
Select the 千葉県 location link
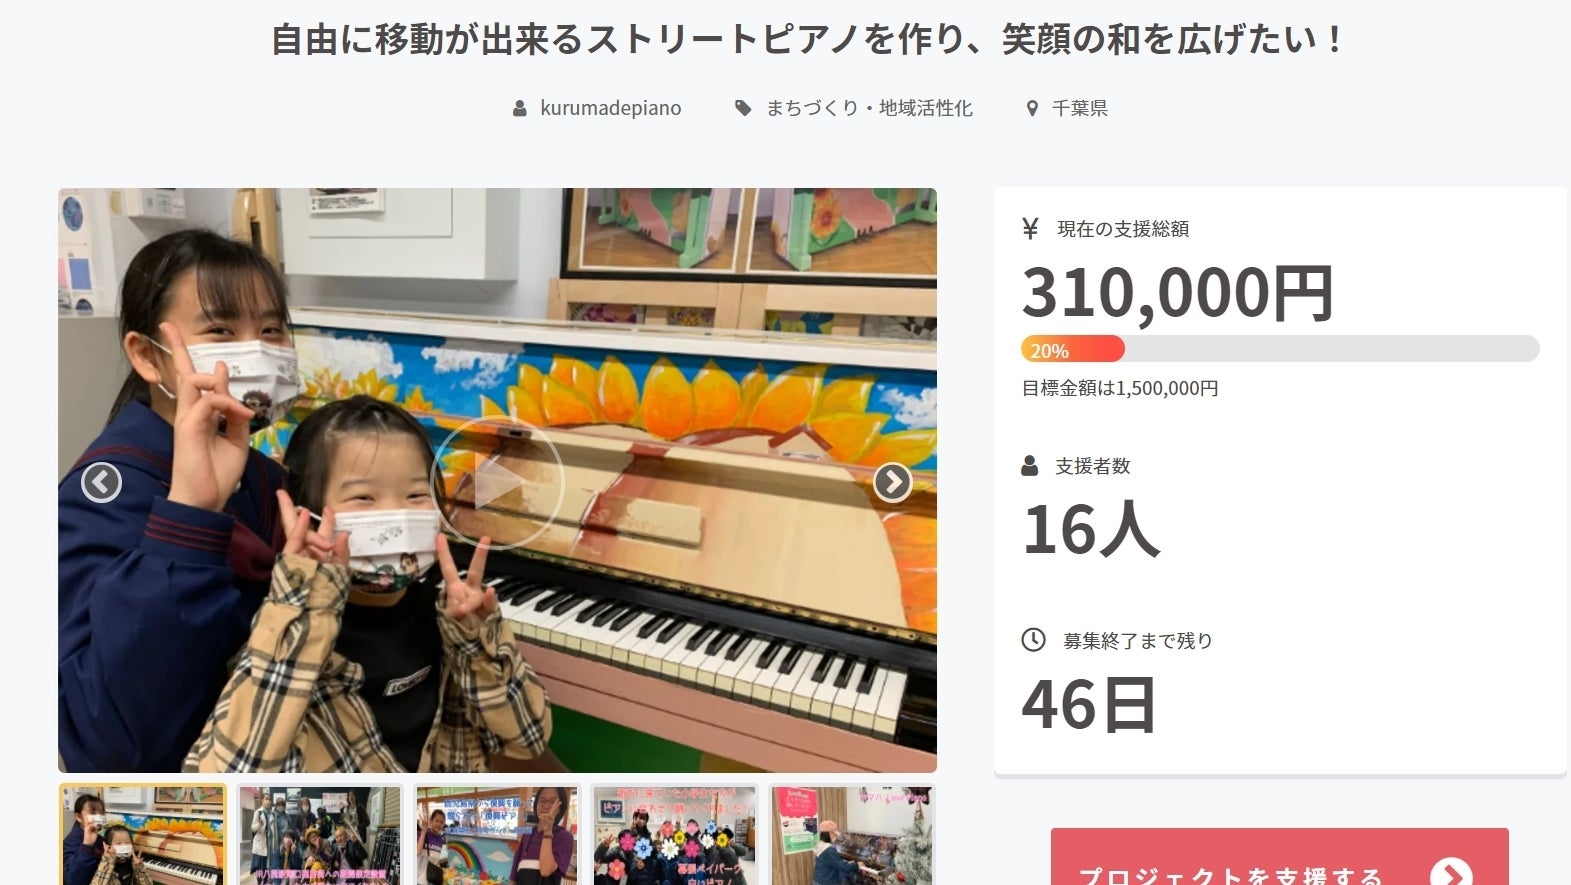[x=1080, y=108]
